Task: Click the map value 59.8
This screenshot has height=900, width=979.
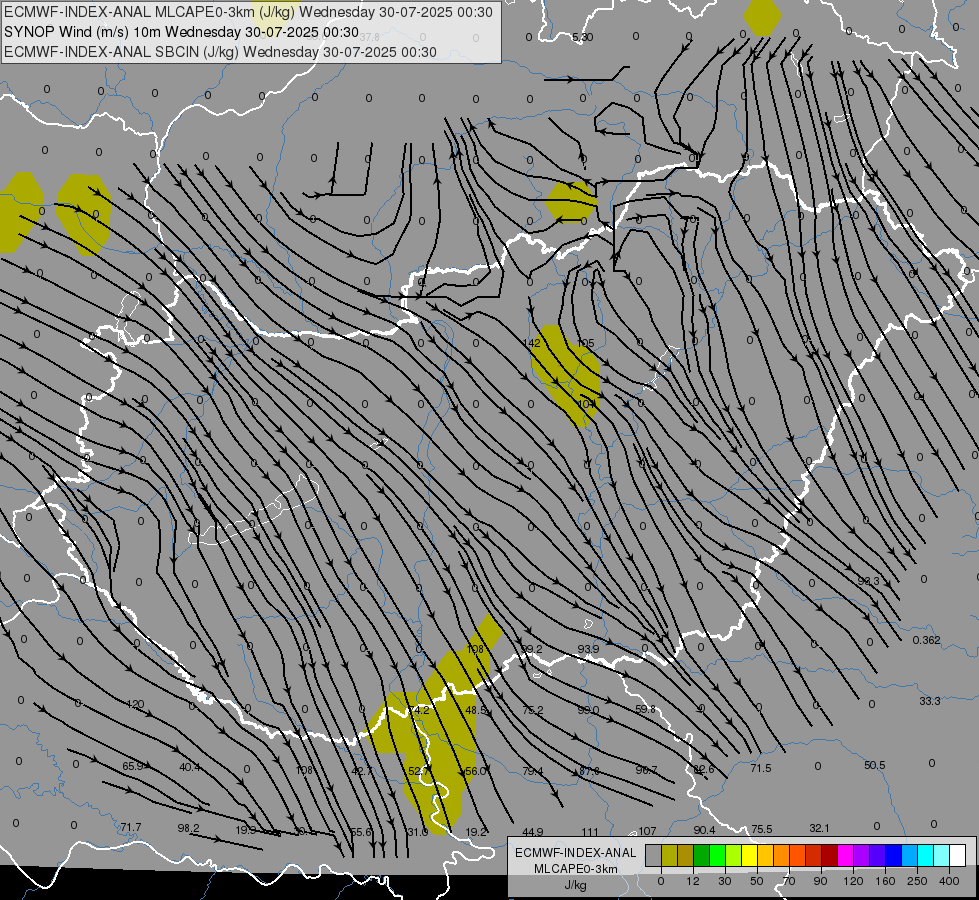Action: [646, 710]
